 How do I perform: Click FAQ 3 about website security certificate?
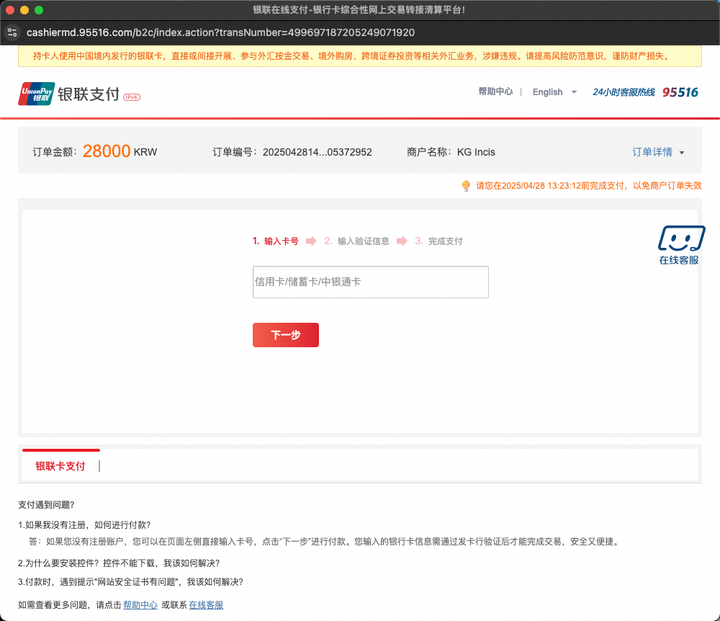pyautogui.click(x=130, y=582)
